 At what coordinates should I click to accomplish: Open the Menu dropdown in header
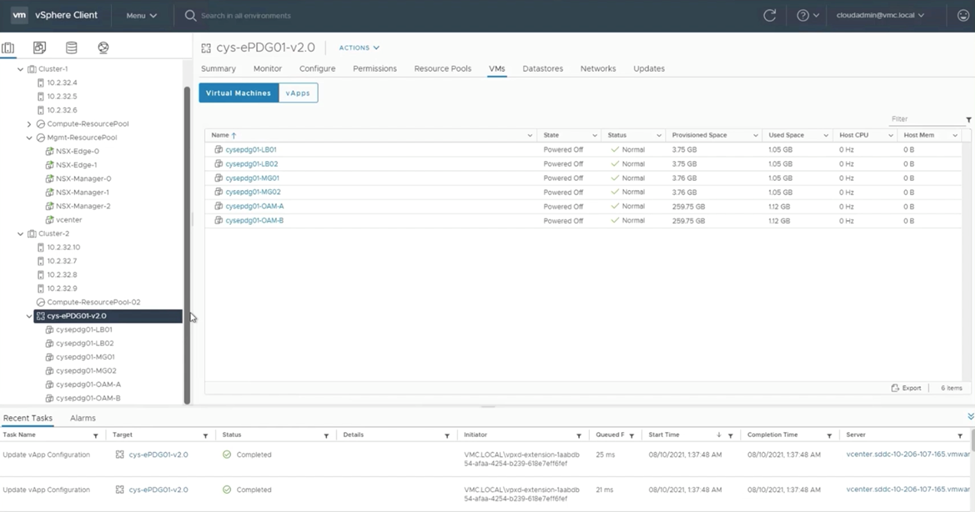coord(141,16)
